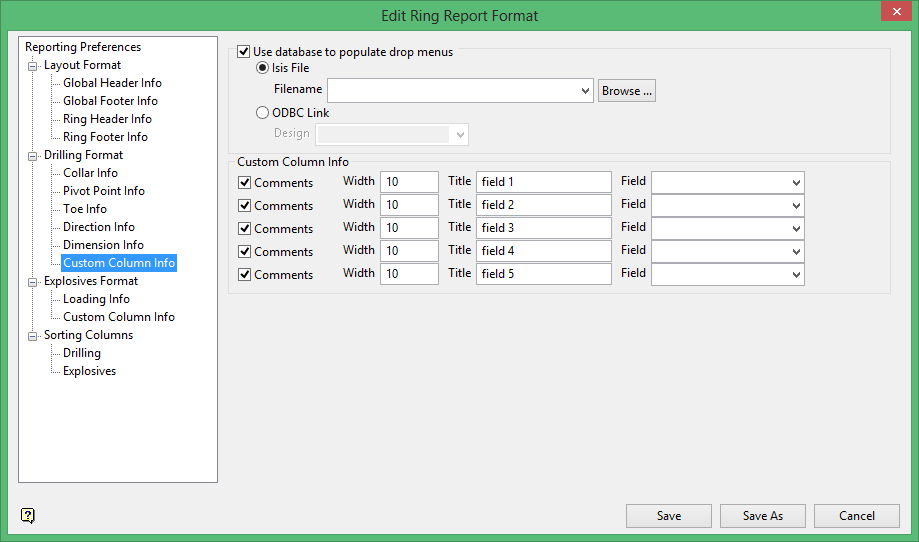The width and height of the screenshot is (919, 542).
Task: Select Pivot Point Info in tree
Action: click(x=104, y=191)
